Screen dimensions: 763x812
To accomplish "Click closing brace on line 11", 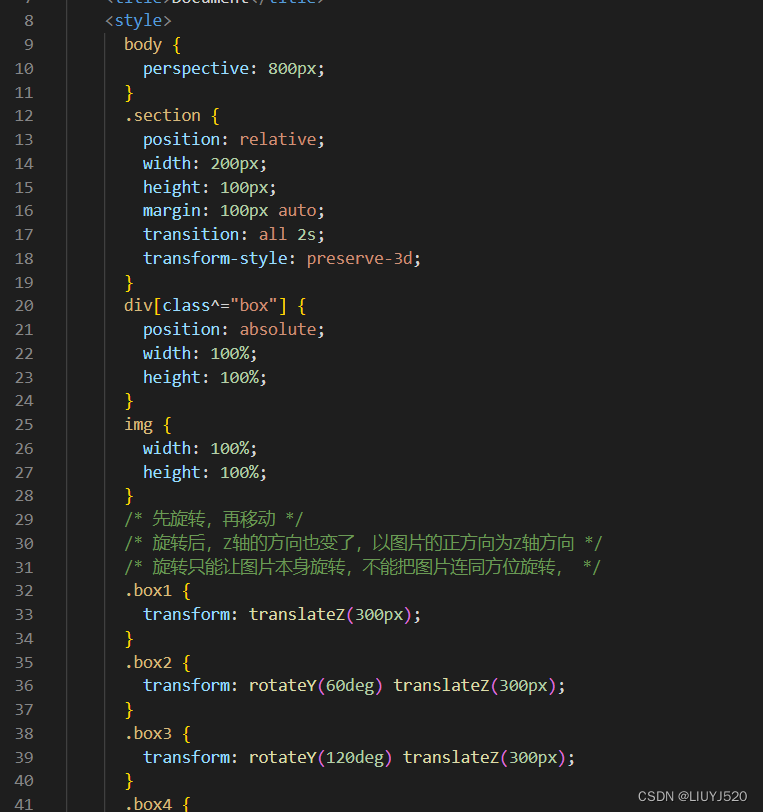I will 129,93.
